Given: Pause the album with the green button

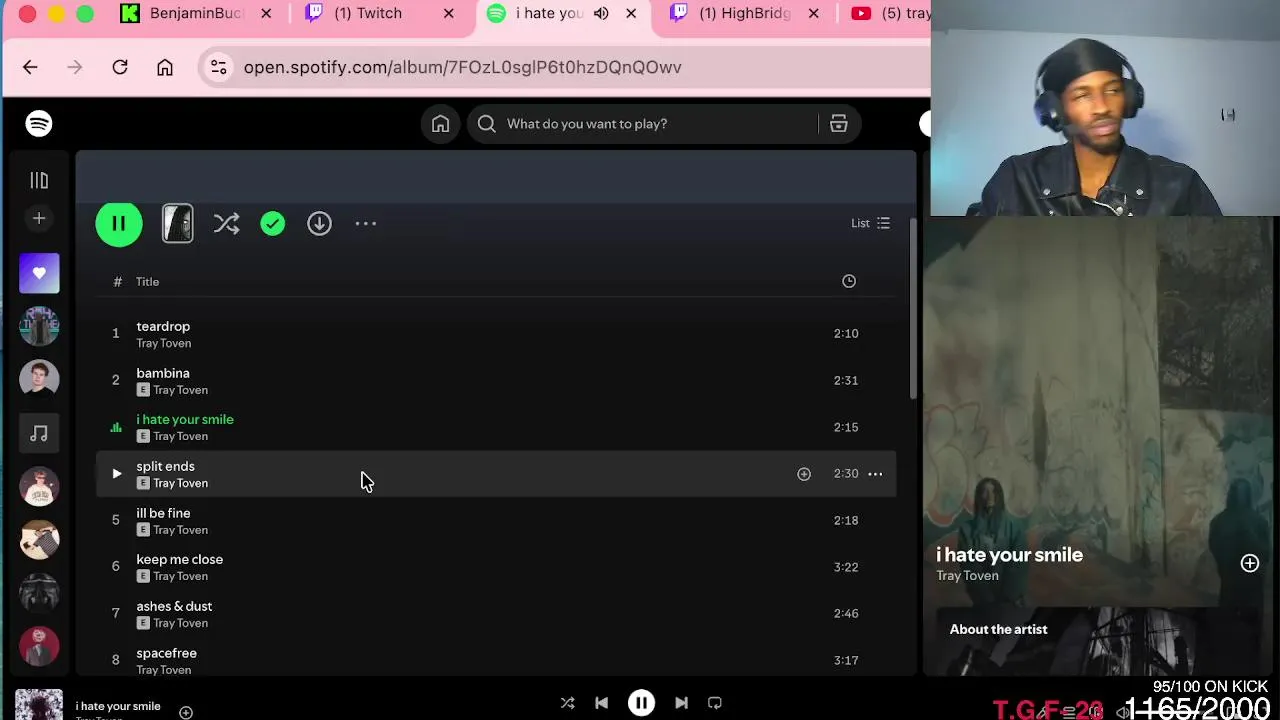Looking at the screenshot, I should click(119, 223).
